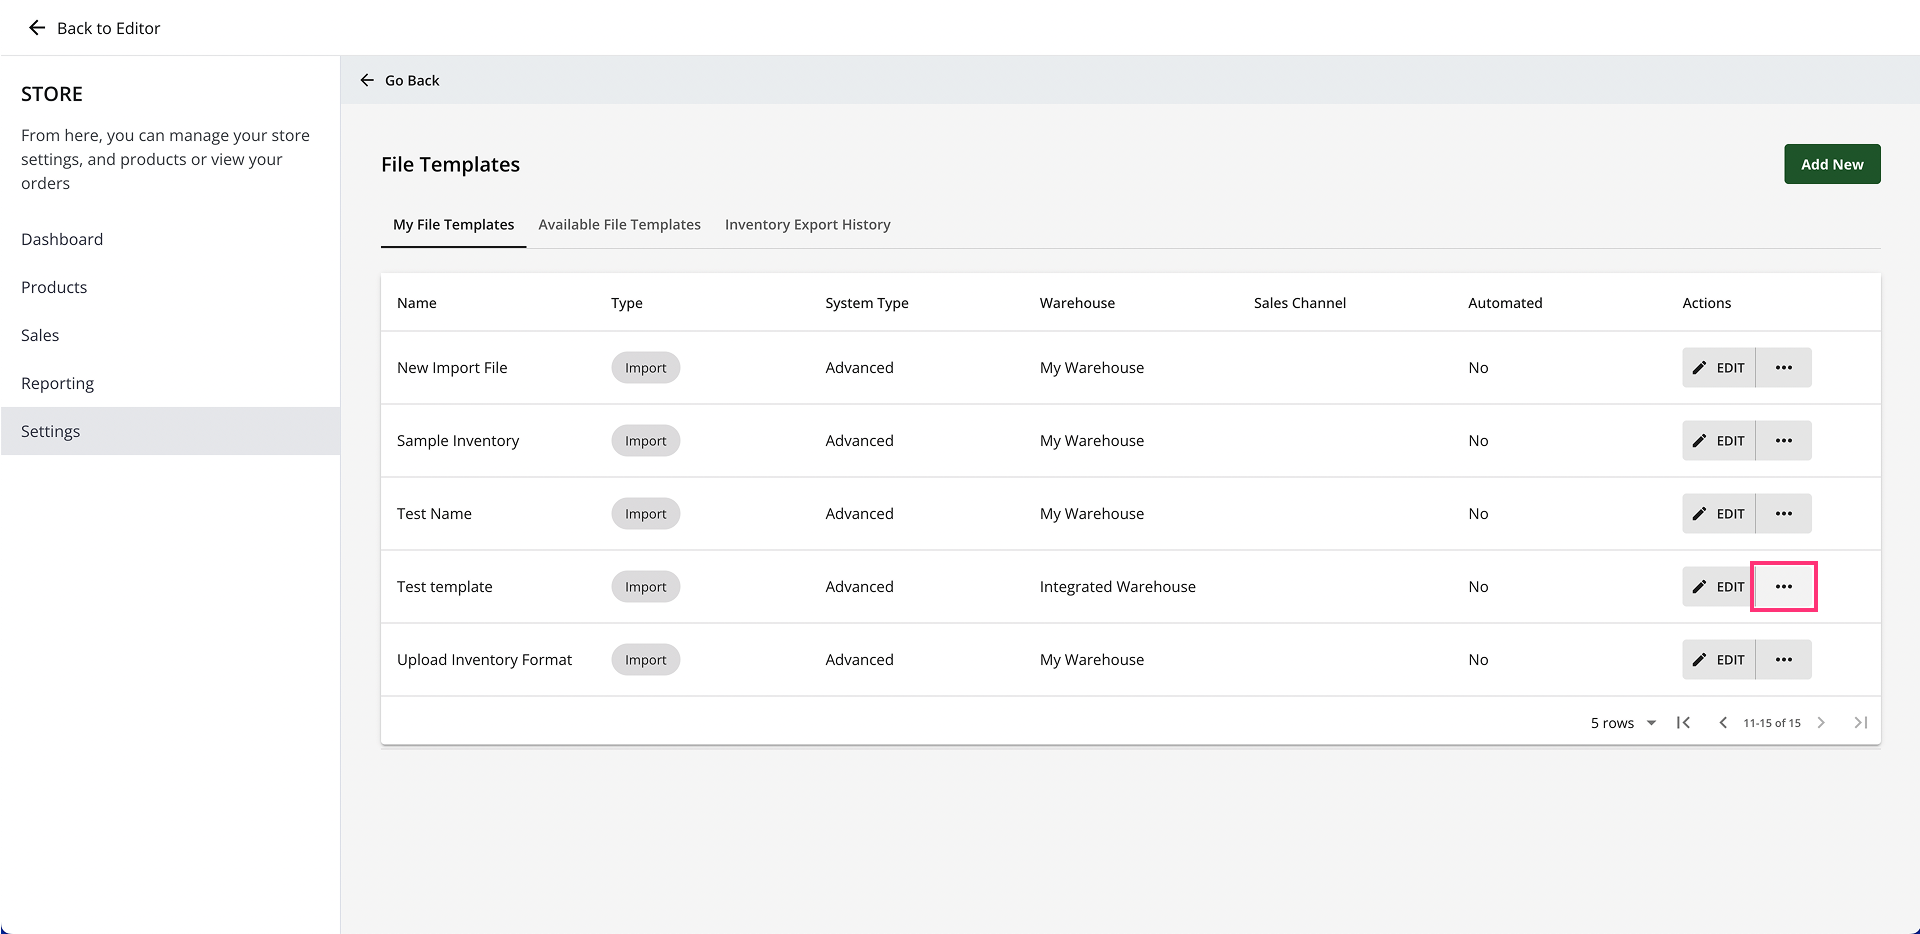1920x934 pixels.
Task: Open more actions for Test Name
Action: pos(1784,514)
